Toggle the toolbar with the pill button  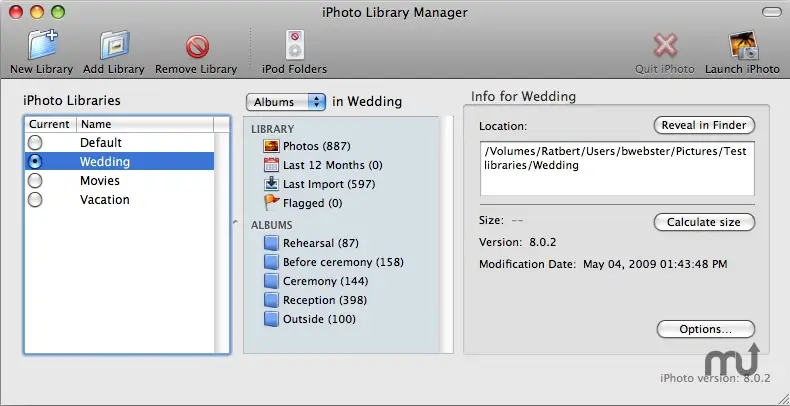coord(771,12)
